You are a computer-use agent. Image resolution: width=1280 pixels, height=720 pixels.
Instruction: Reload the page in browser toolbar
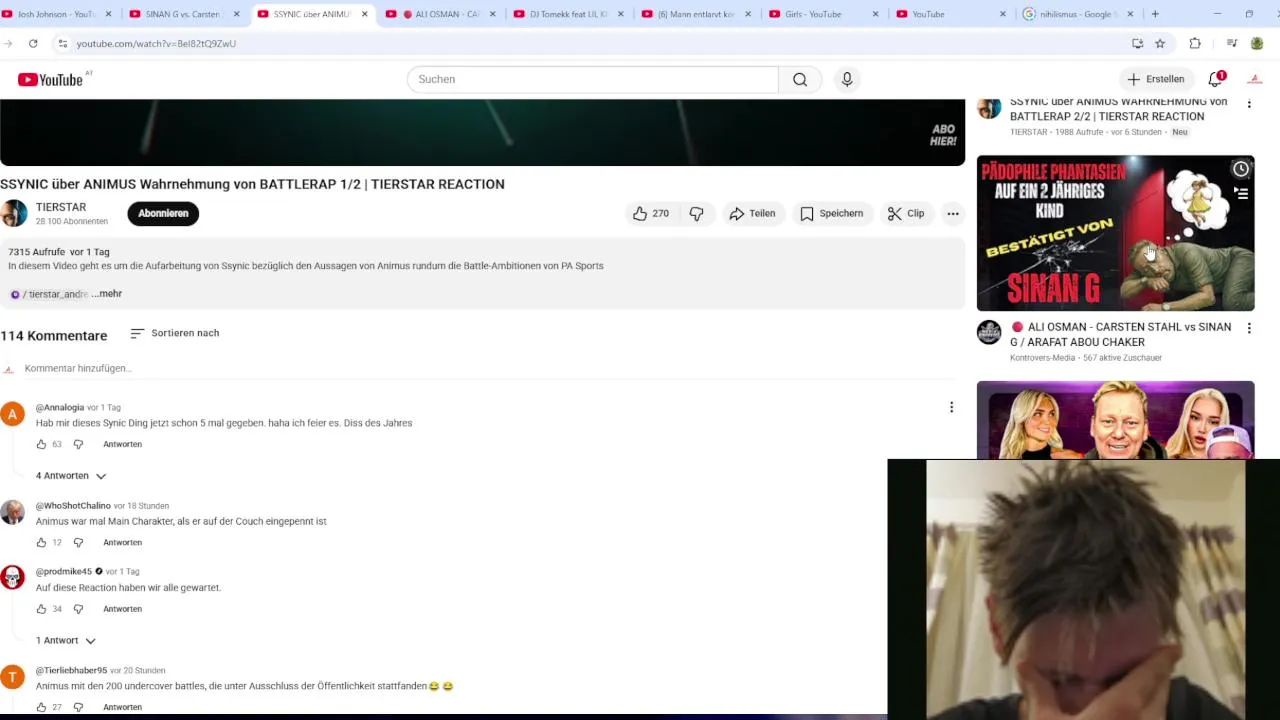click(33, 43)
